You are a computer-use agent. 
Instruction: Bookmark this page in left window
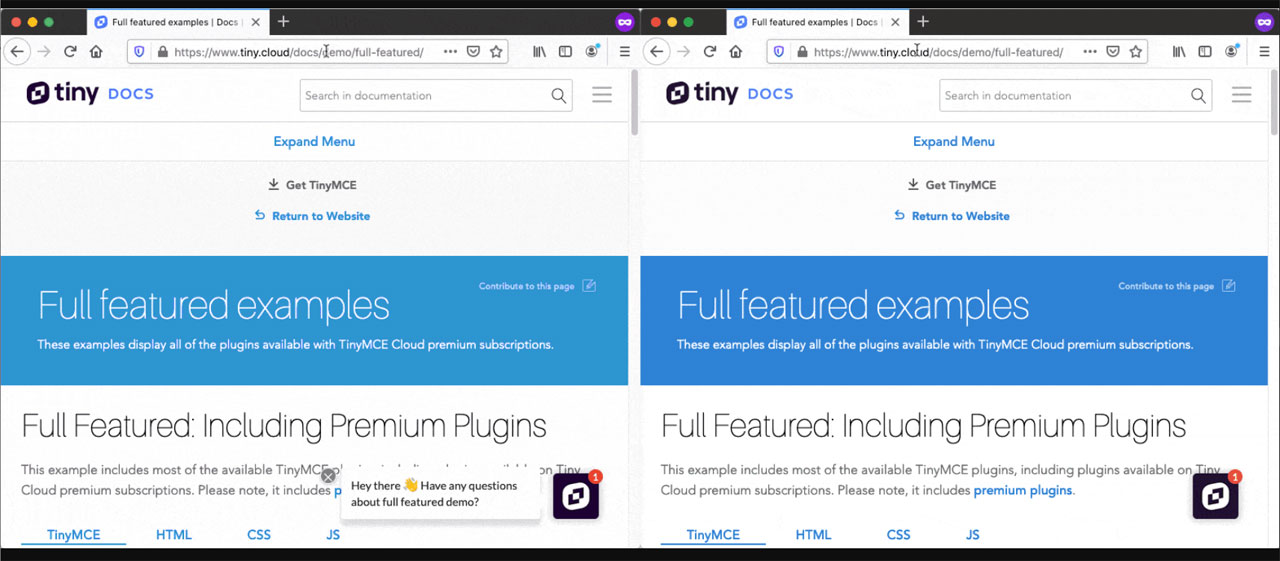click(496, 52)
